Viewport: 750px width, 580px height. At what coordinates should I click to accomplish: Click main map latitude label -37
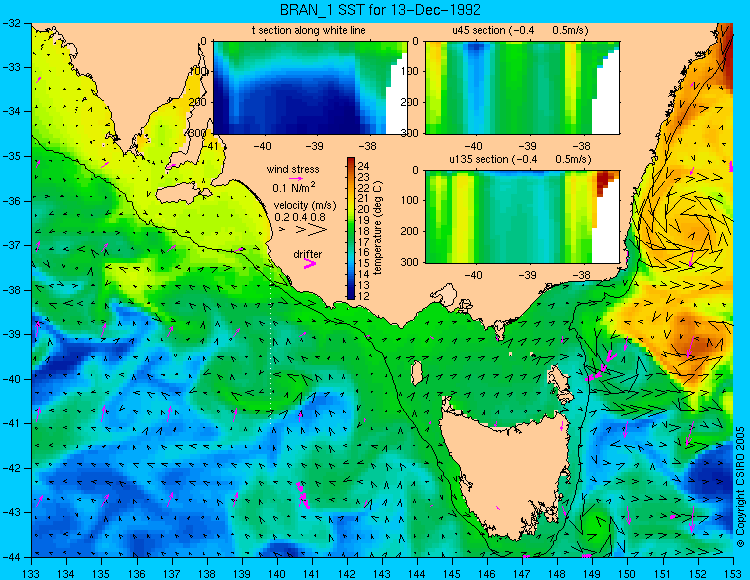coord(11,245)
